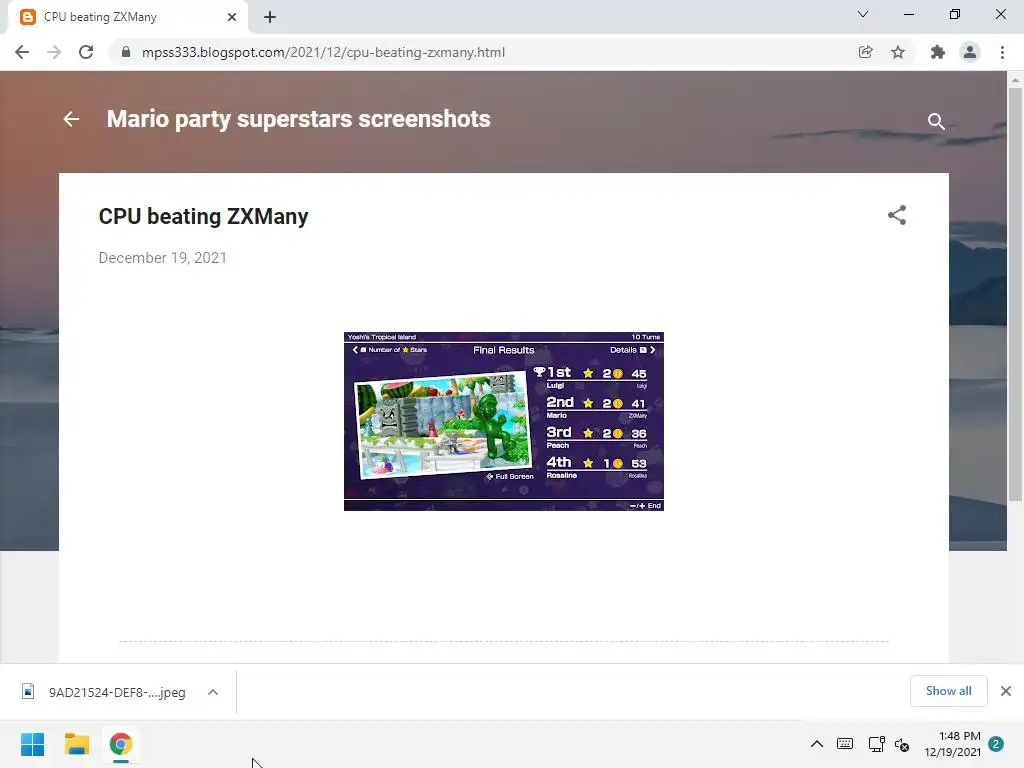Click the browser forward arrow
The width and height of the screenshot is (1024, 768).
(x=54, y=52)
